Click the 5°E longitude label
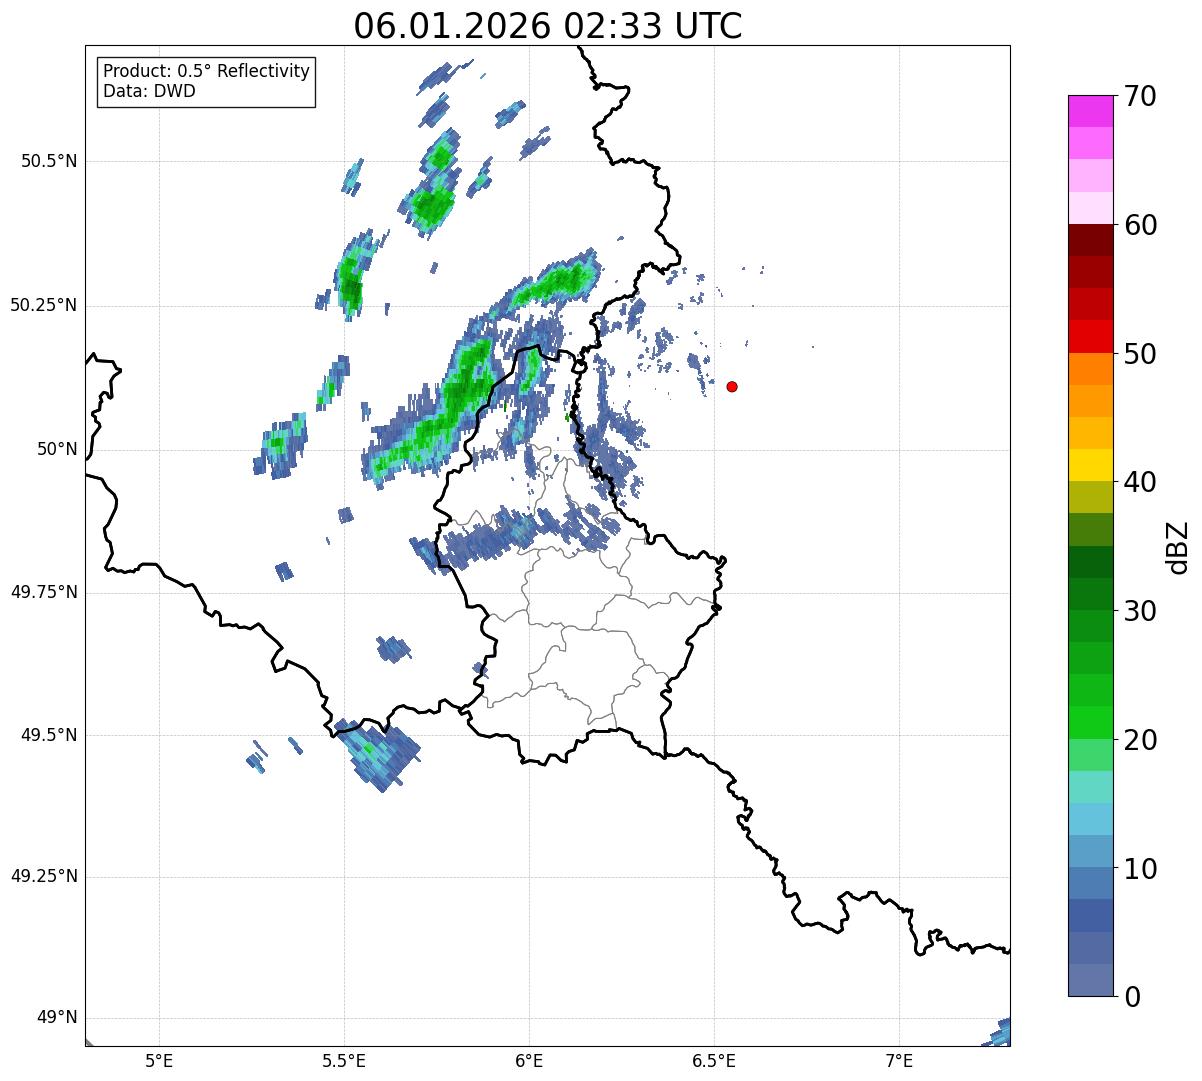Image resolution: width=1202 pixels, height=1081 pixels. click(x=159, y=1061)
